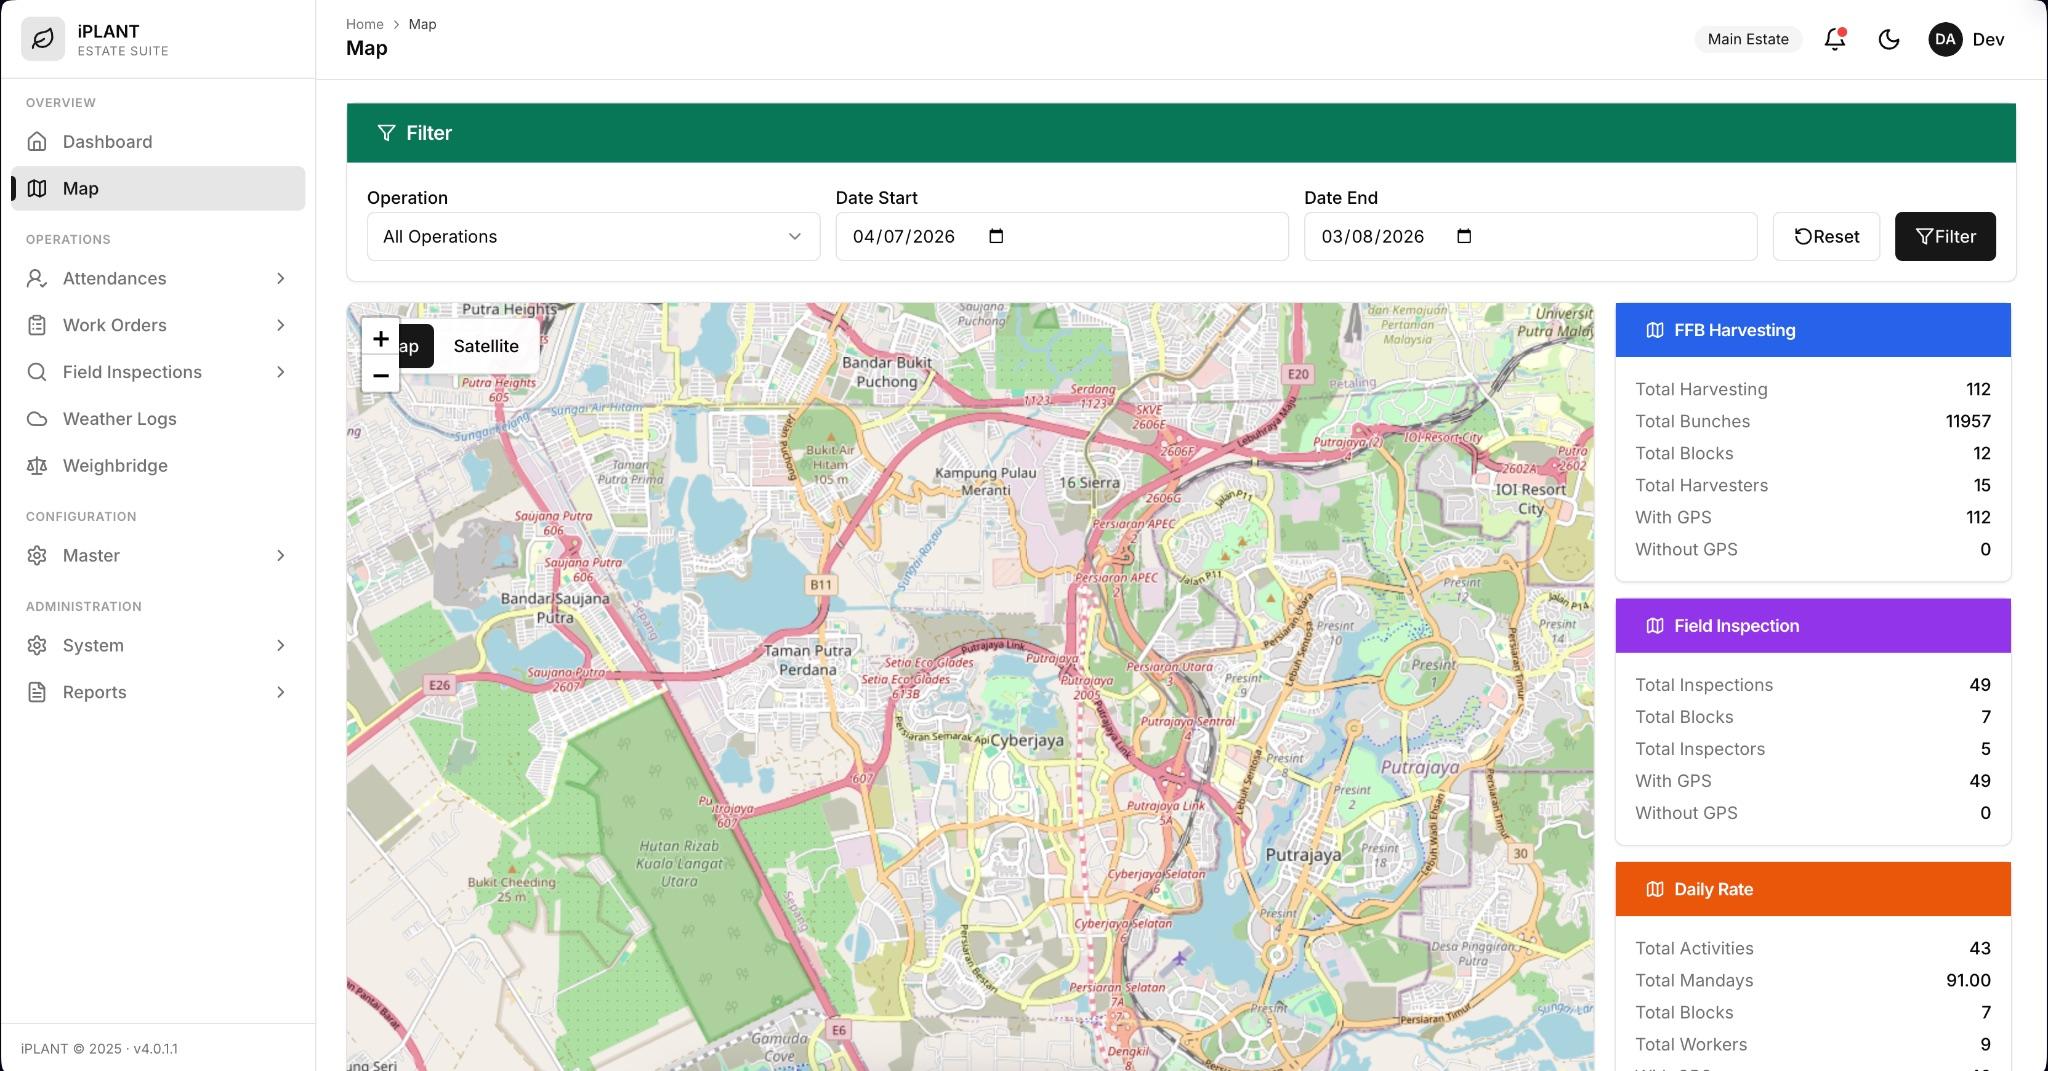The width and height of the screenshot is (2048, 1071).
Task: Open the Date End calendar picker
Action: pyautogui.click(x=1464, y=236)
